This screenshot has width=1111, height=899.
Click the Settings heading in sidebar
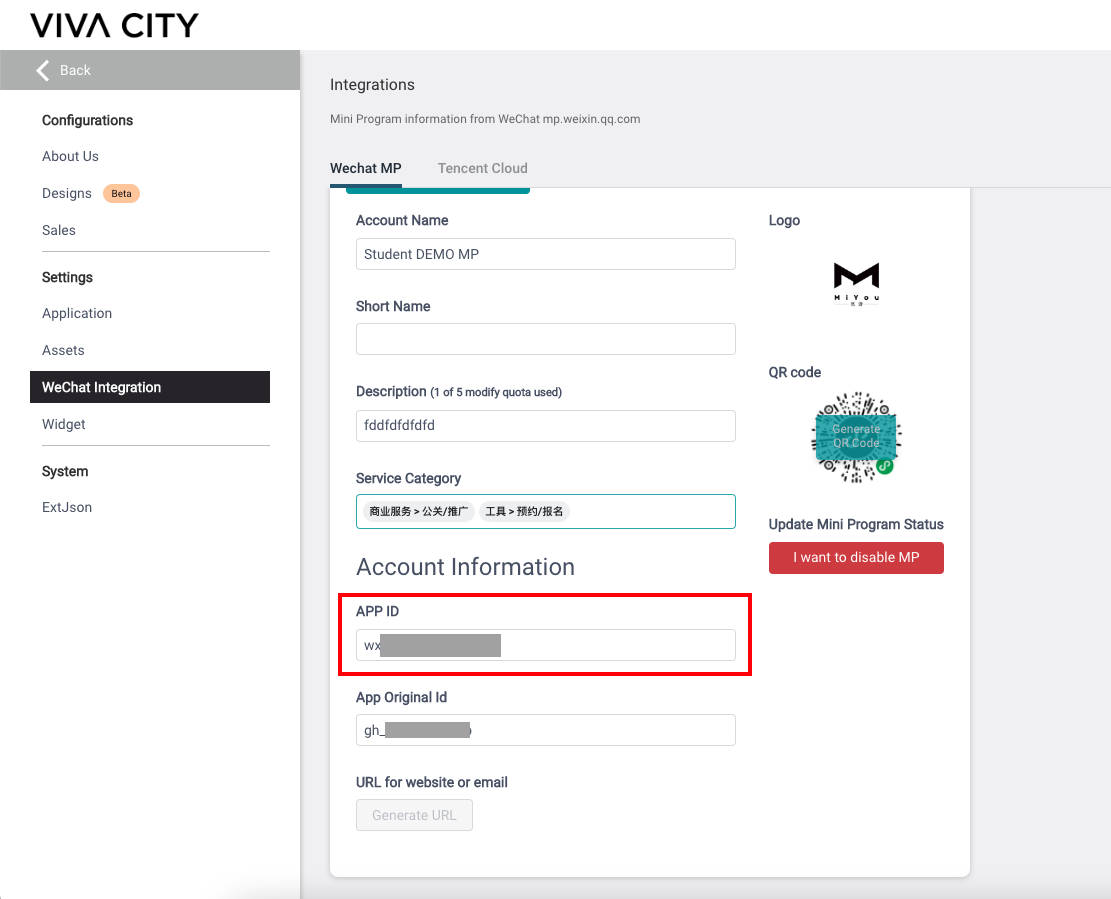click(67, 278)
